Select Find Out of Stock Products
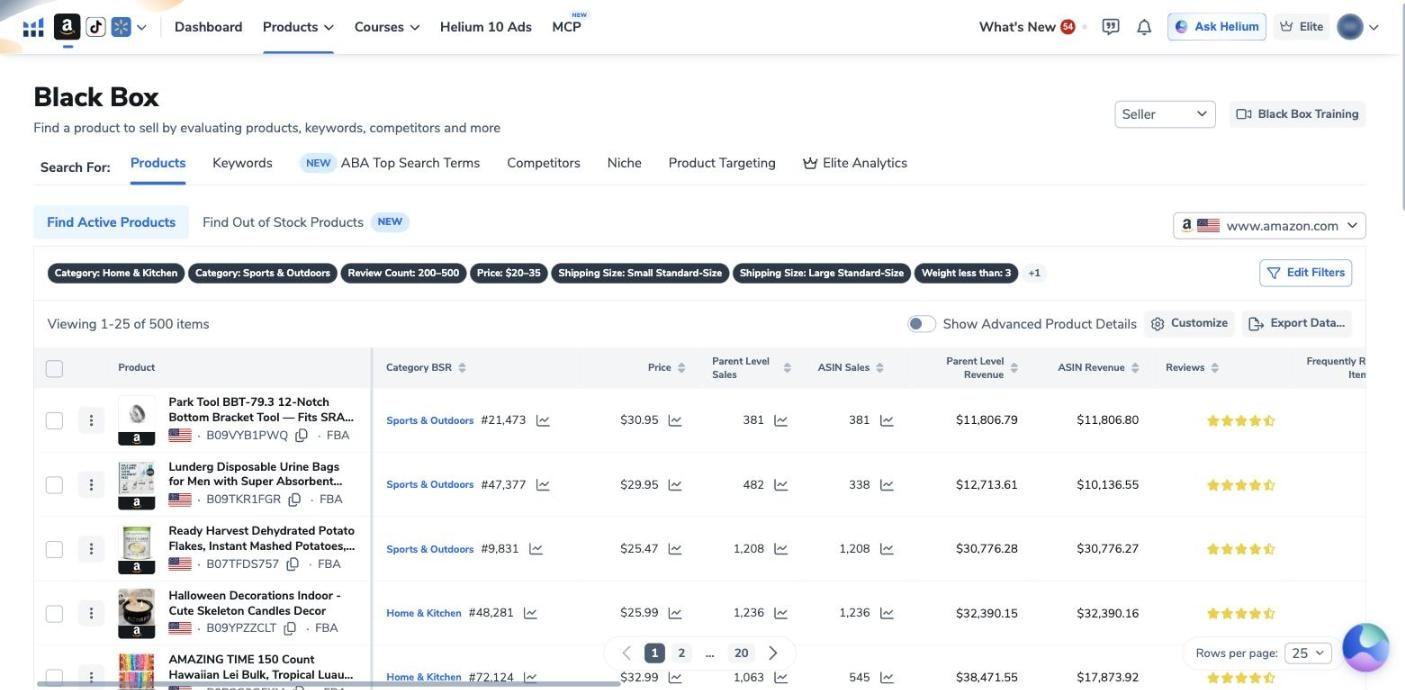1405x690 pixels. [283, 222]
